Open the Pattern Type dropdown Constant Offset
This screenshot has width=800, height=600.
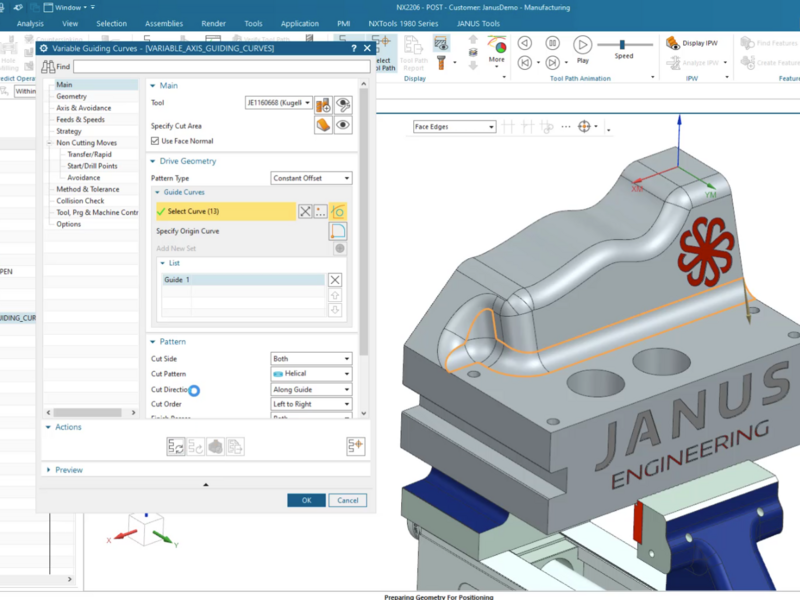click(311, 178)
